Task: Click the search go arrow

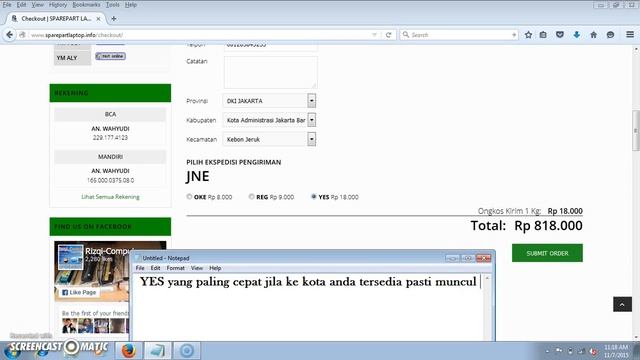Action: pyautogui.click(x=513, y=35)
